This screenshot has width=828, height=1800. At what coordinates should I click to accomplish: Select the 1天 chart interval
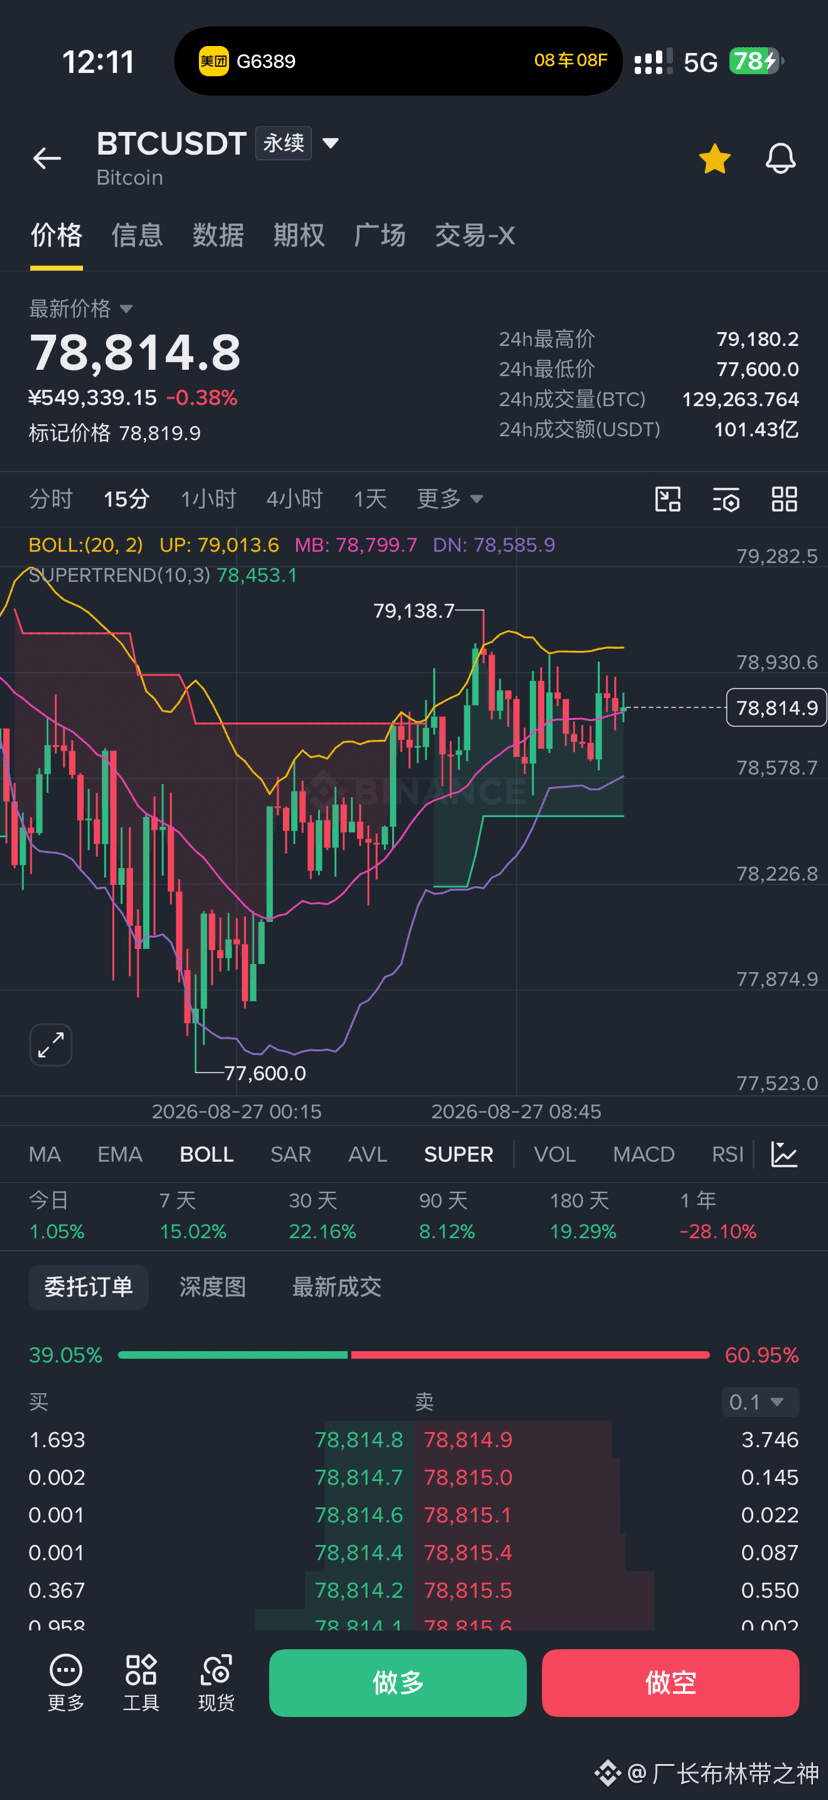point(370,499)
